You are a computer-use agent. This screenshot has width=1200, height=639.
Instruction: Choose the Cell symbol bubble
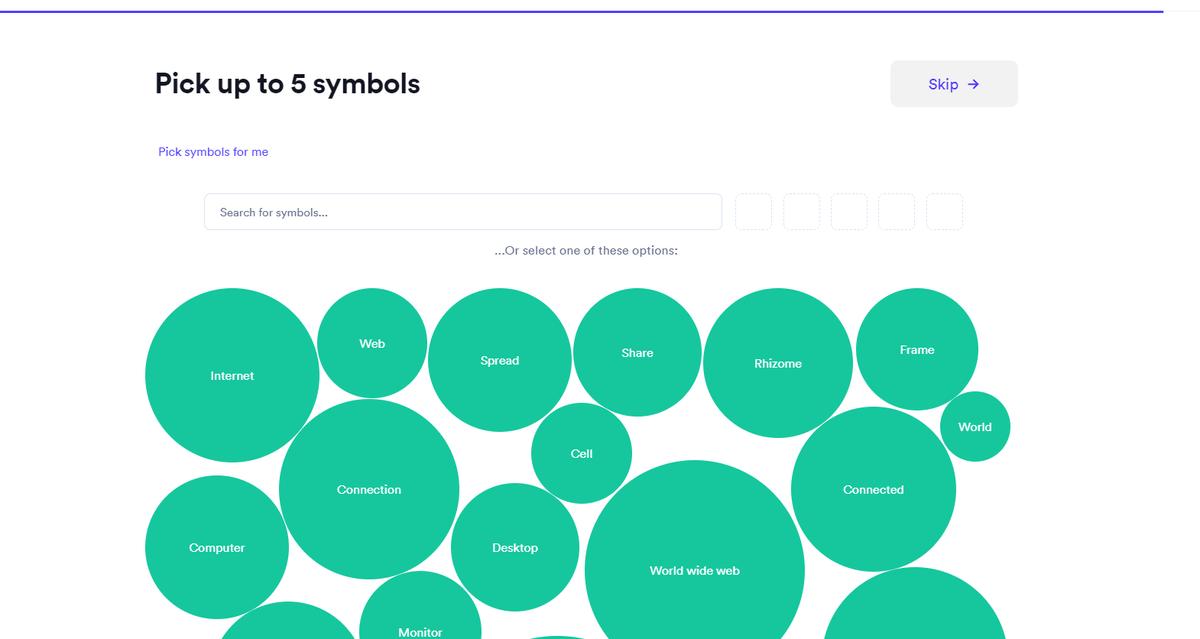581,453
